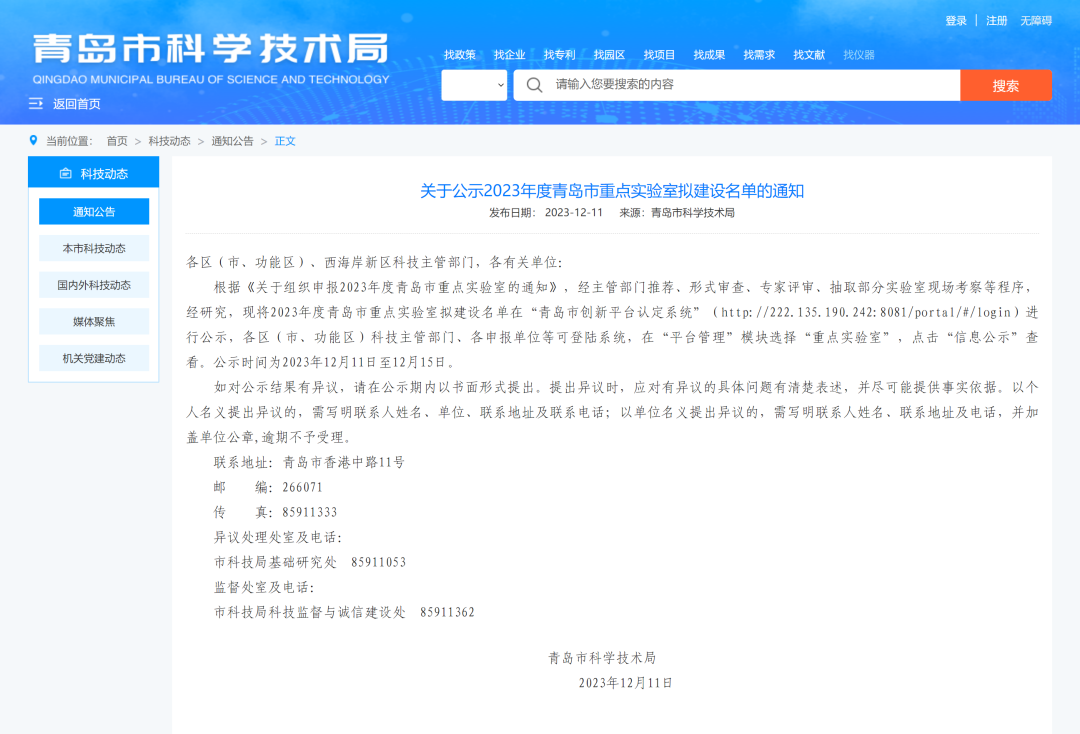Select 媒体聚焦 in the sidebar
The image size is (1080, 734).
click(94, 321)
